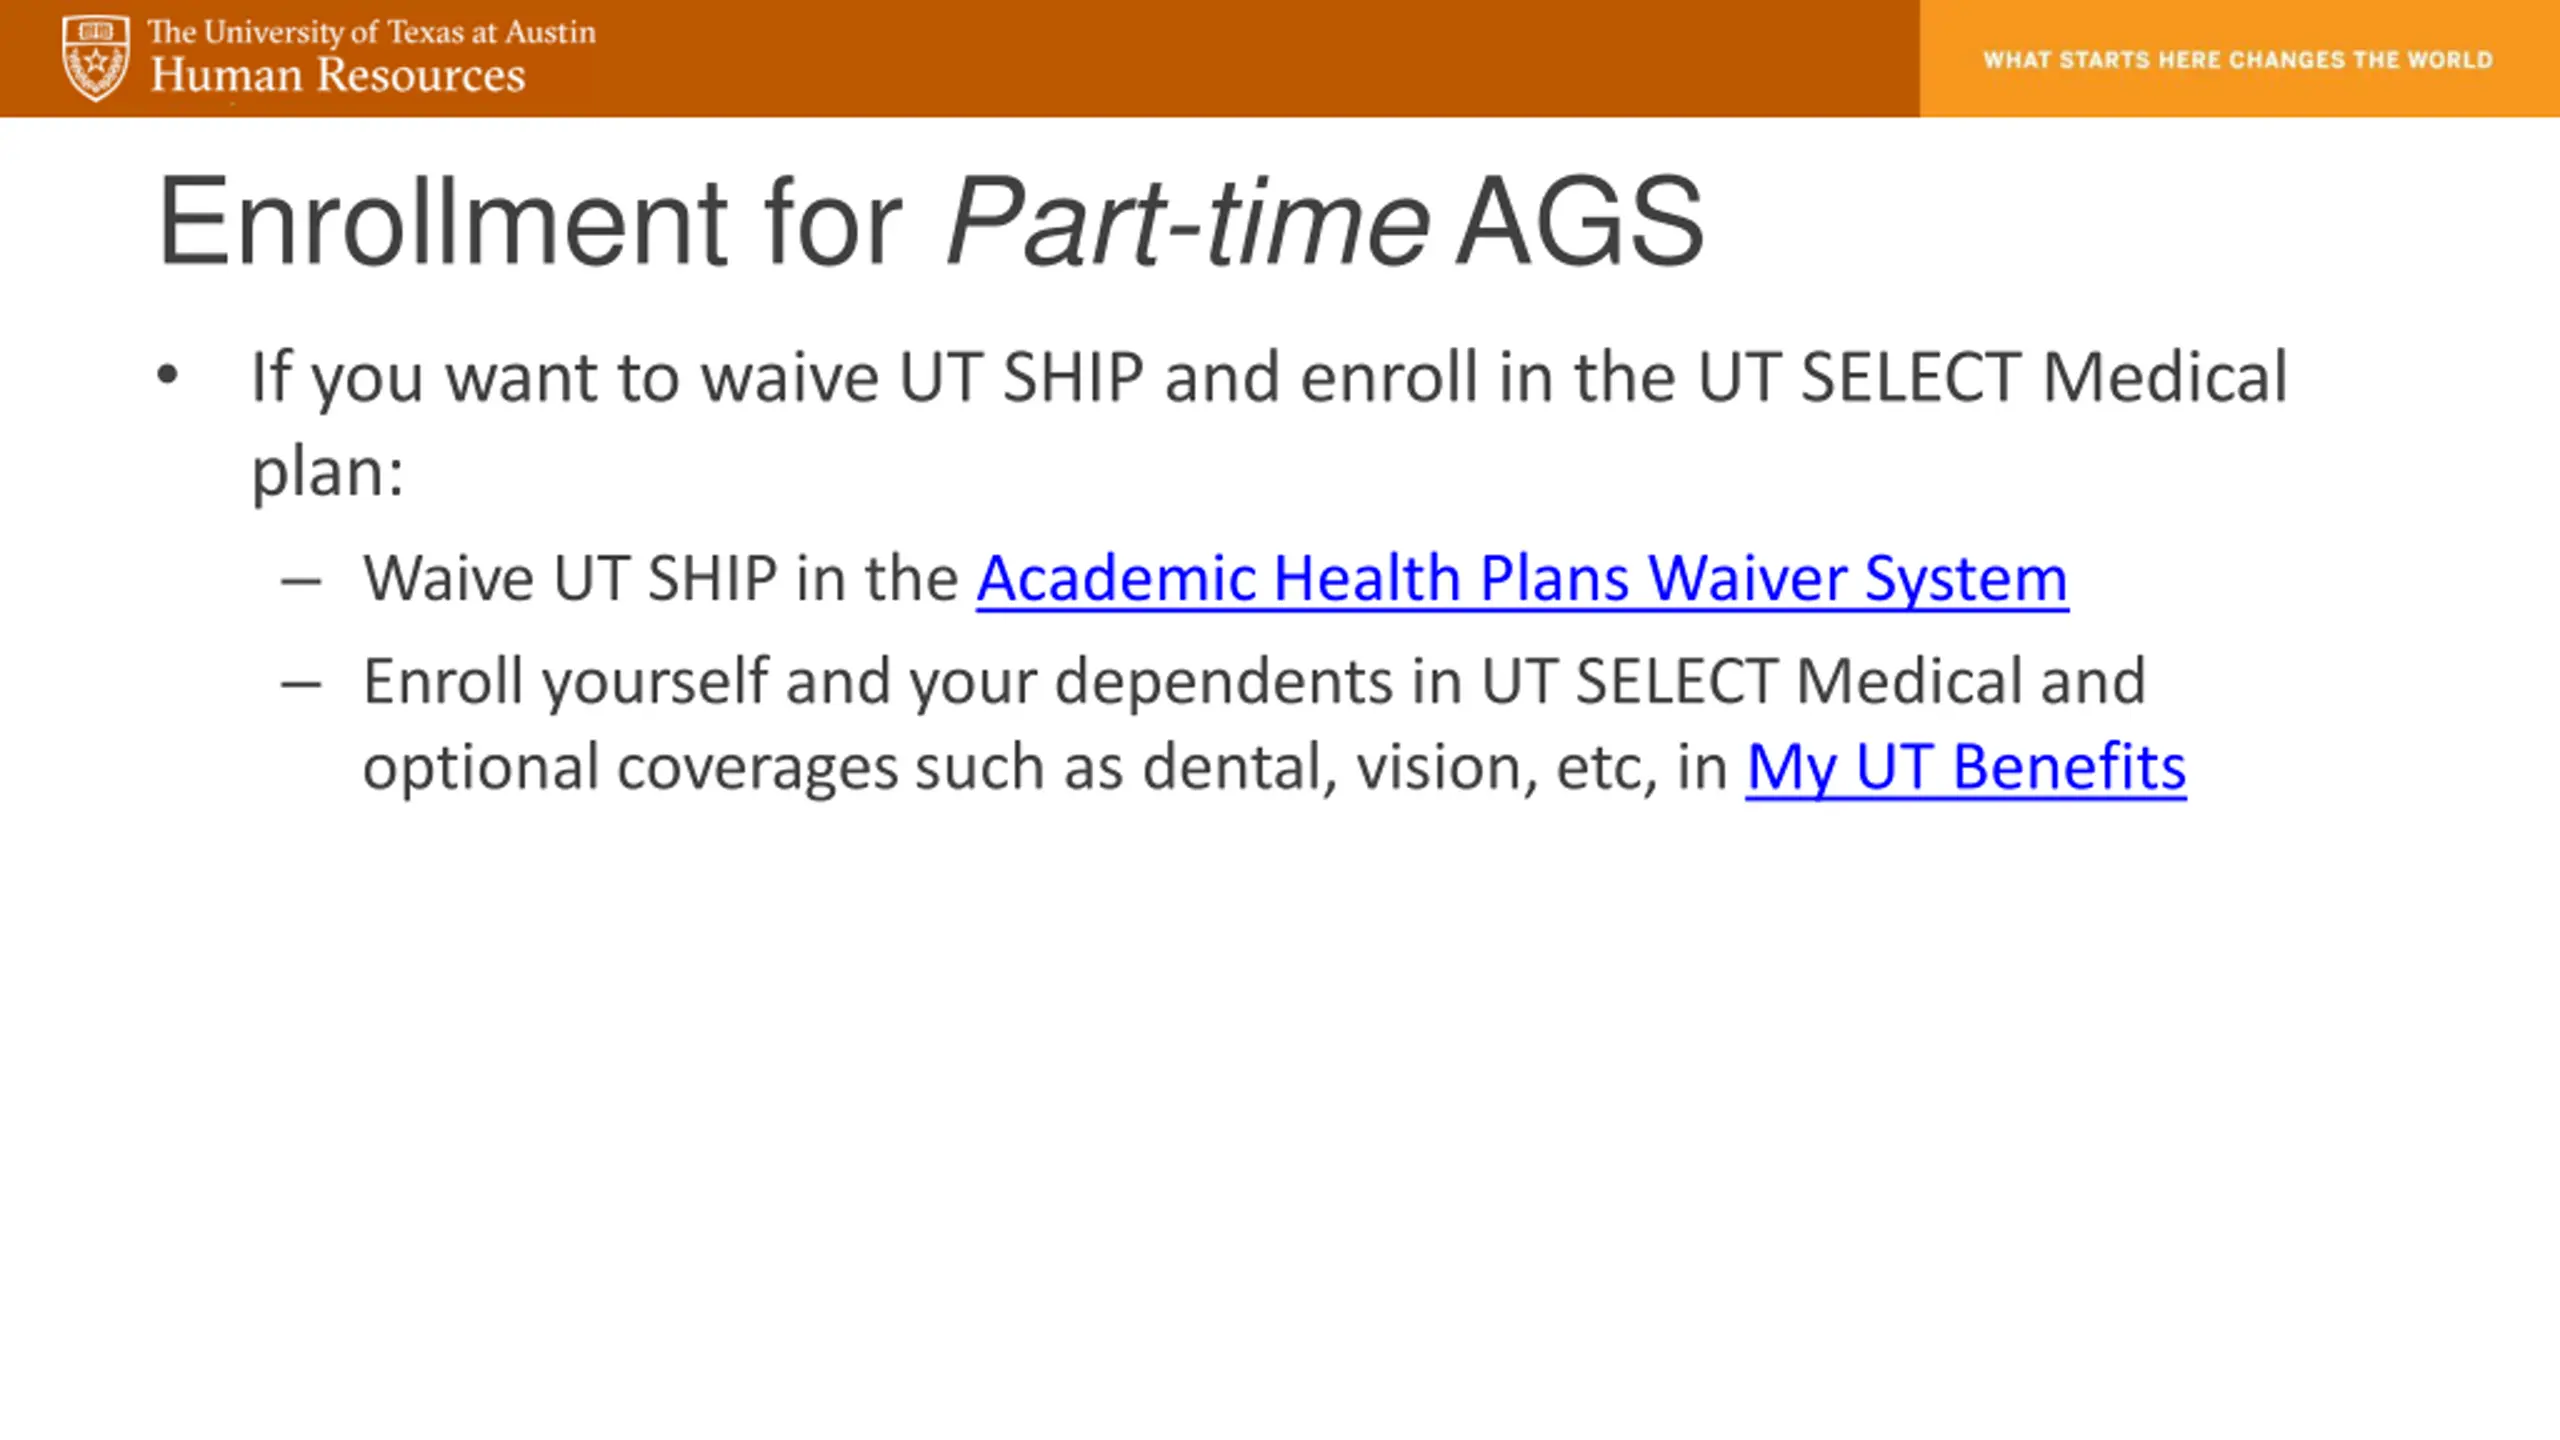Screen dimensions: 2560x1440
Task: Click the dash before 'Waive UT SHIP'
Action: point(301,580)
